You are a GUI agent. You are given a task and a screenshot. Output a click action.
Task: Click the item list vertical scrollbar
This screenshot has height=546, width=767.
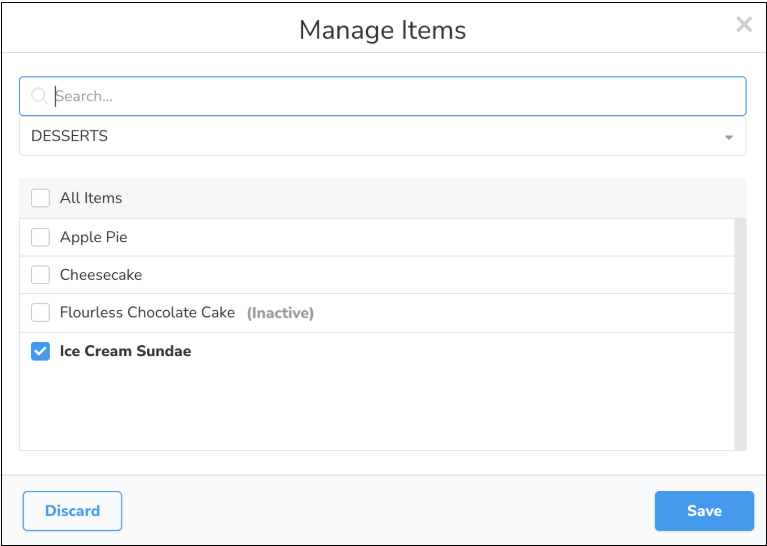click(740, 334)
